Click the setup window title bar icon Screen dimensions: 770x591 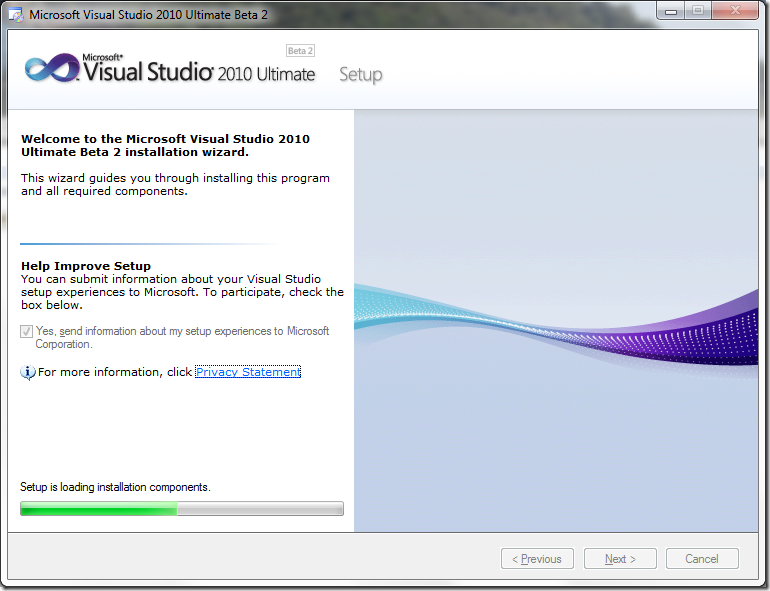(16, 15)
